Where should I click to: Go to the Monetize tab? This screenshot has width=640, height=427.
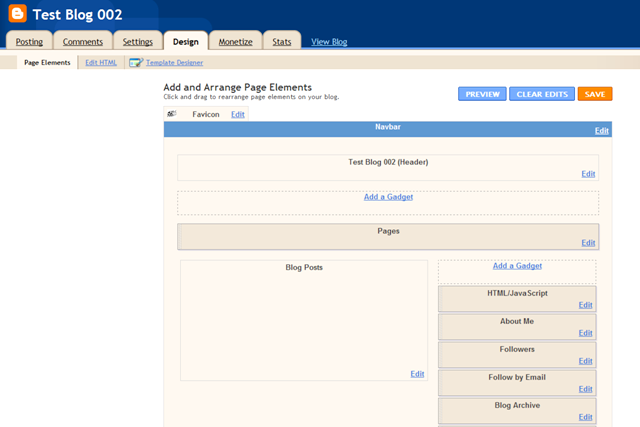(235, 42)
